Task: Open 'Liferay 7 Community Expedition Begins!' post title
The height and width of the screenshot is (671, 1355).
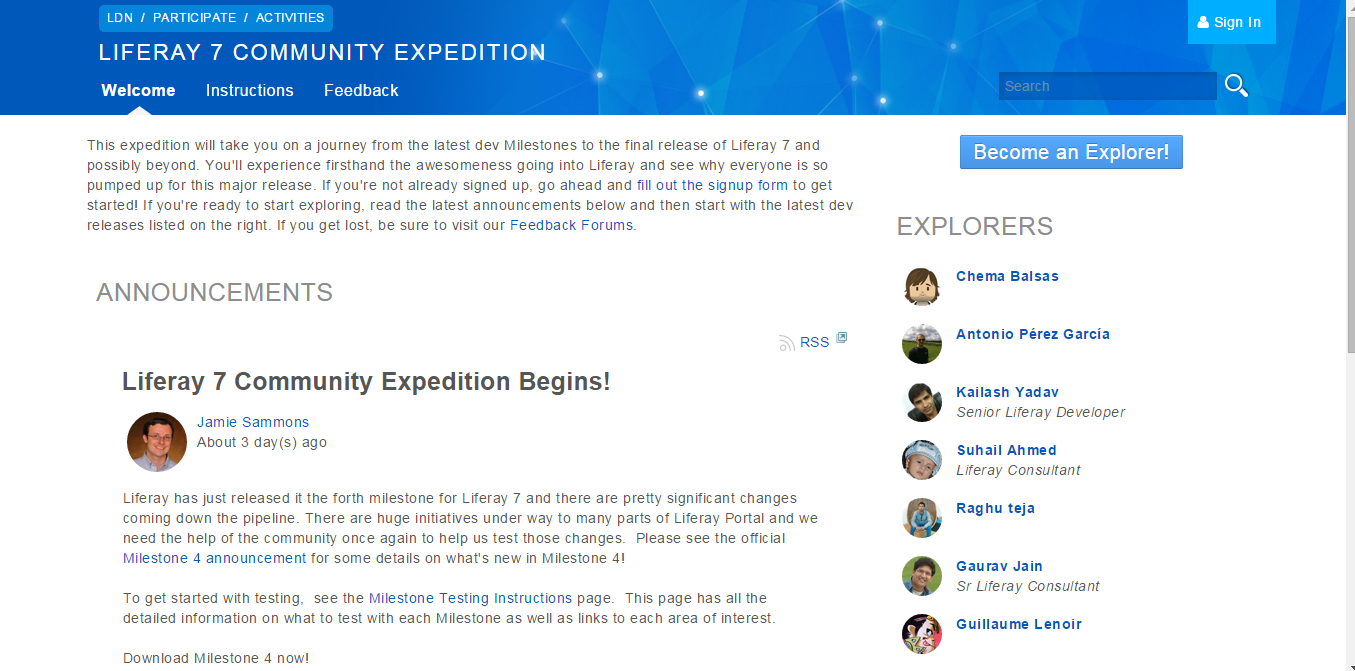Action: [366, 381]
